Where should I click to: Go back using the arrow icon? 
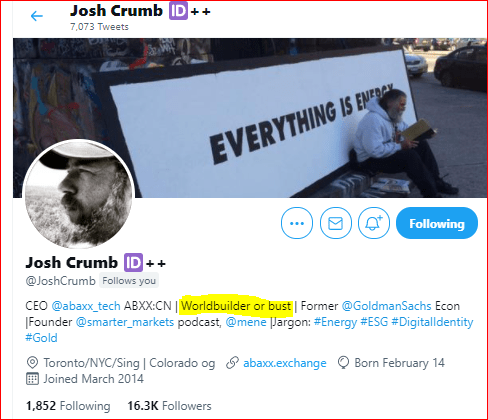pos(37,16)
